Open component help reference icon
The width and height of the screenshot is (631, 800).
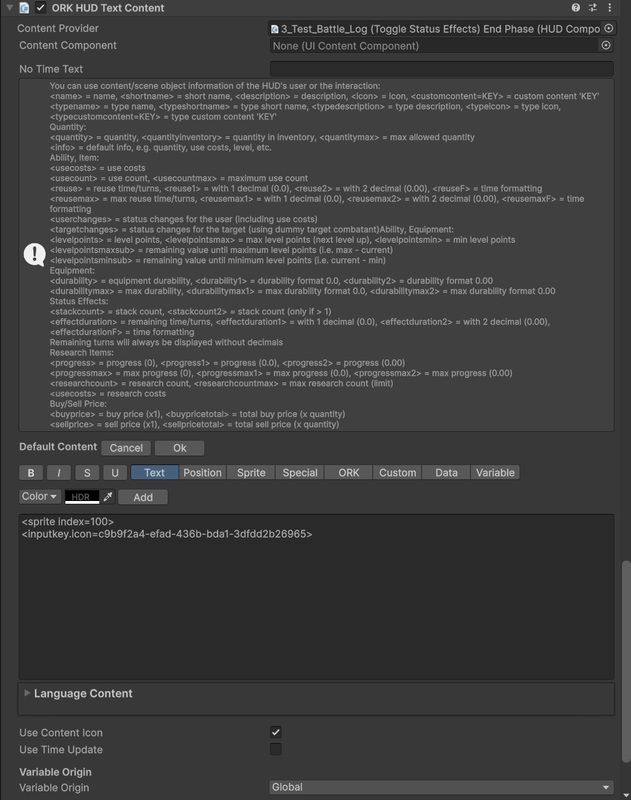[x=575, y=8]
